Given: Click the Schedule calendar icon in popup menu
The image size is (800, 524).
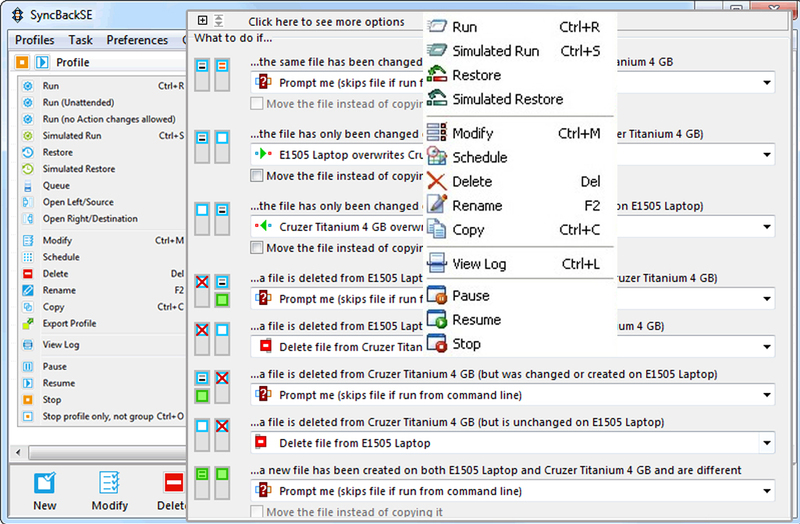Looking at the screenshot, I should (437, 157).
